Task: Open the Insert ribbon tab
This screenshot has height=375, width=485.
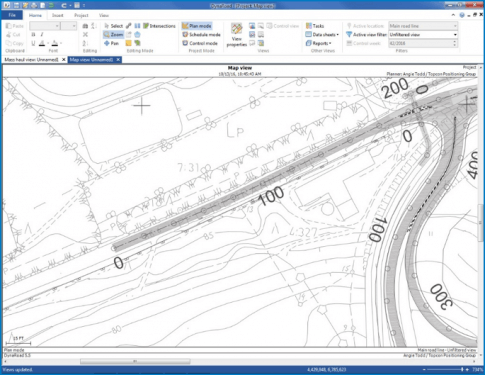Action: click(x=57, y=15)
